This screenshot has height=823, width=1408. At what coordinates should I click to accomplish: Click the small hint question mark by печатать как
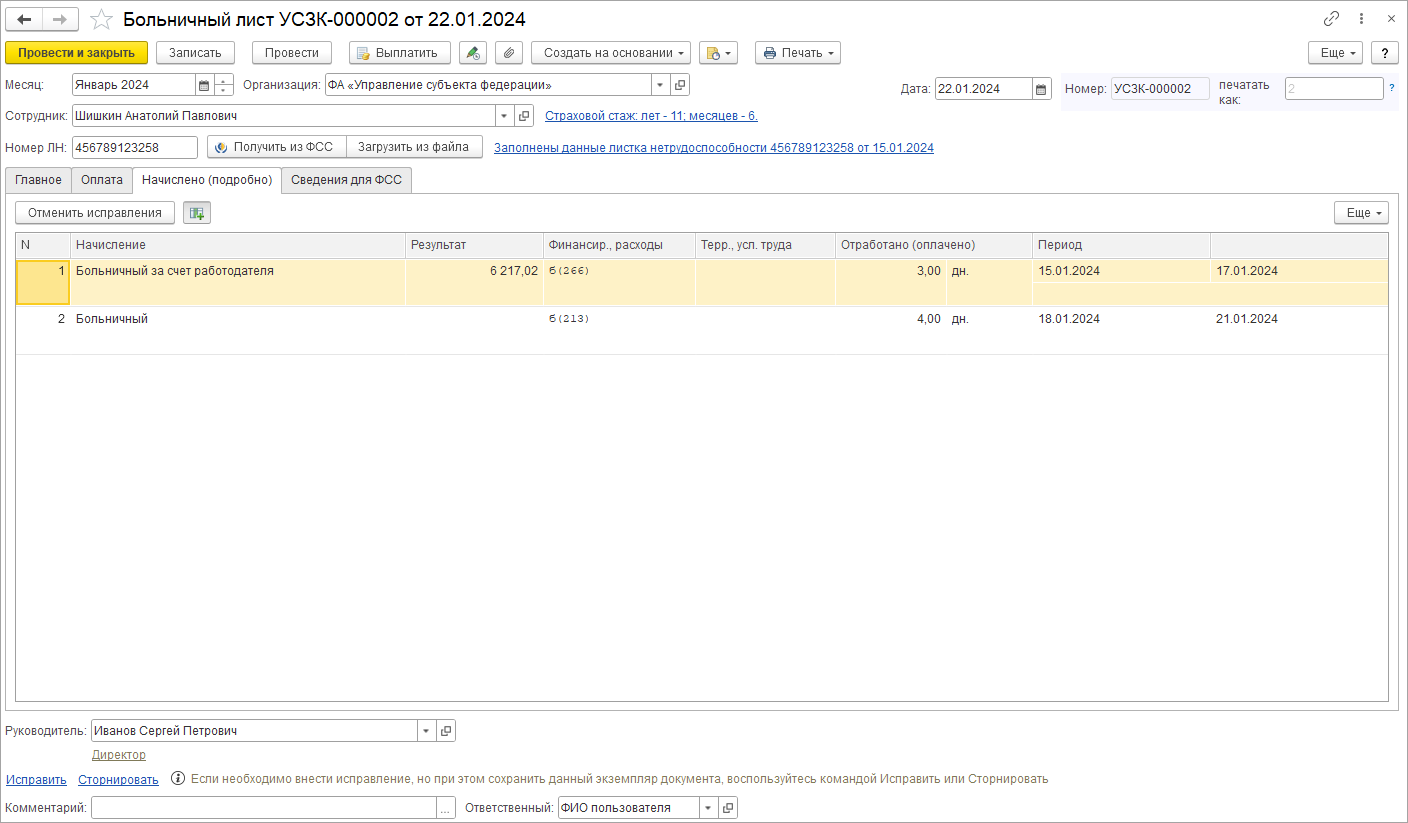click(x=1392, y=88)
